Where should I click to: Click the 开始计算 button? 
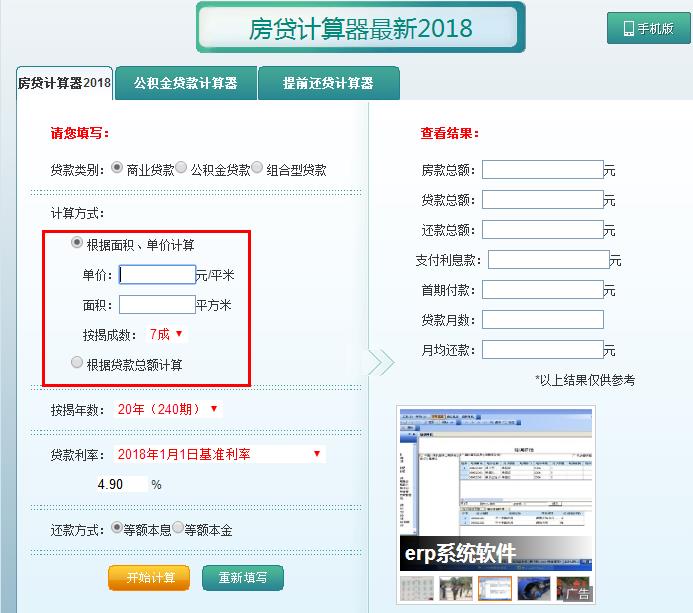coord(149,578)
